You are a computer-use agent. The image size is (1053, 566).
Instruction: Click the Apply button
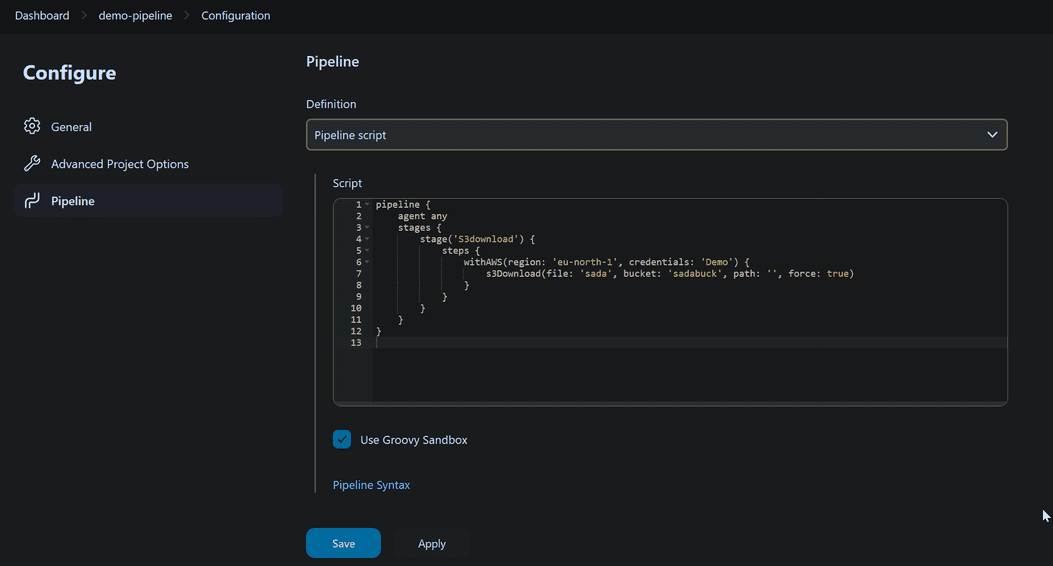pos(432,543)
